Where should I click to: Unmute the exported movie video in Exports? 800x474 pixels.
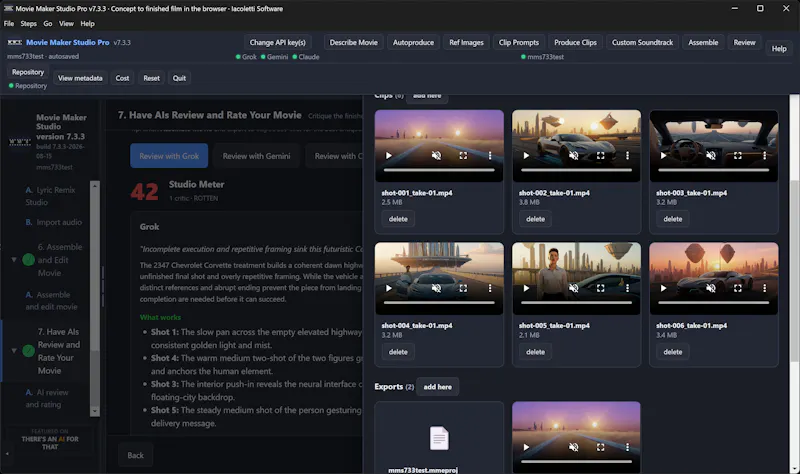[x=573, y=447]
